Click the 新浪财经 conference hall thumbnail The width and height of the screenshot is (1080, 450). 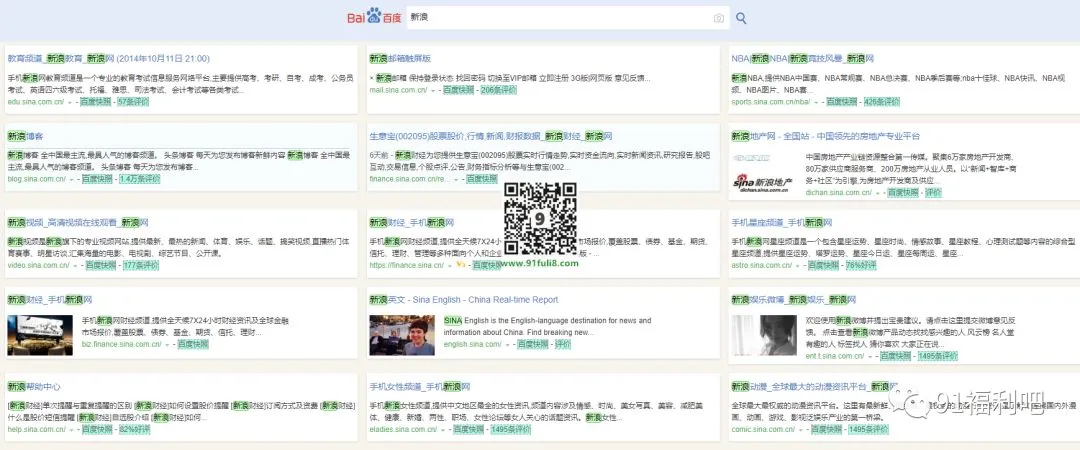click(40, 335)
